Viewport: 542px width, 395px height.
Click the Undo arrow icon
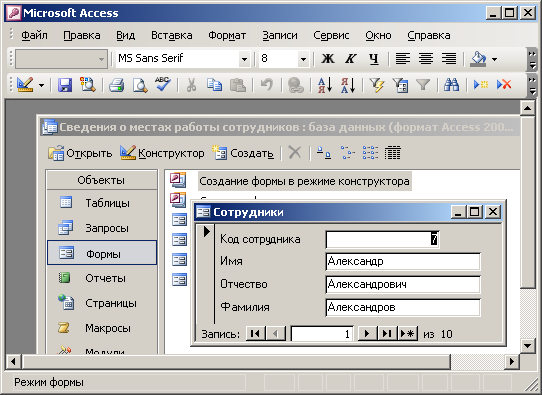tap(267, 85)
